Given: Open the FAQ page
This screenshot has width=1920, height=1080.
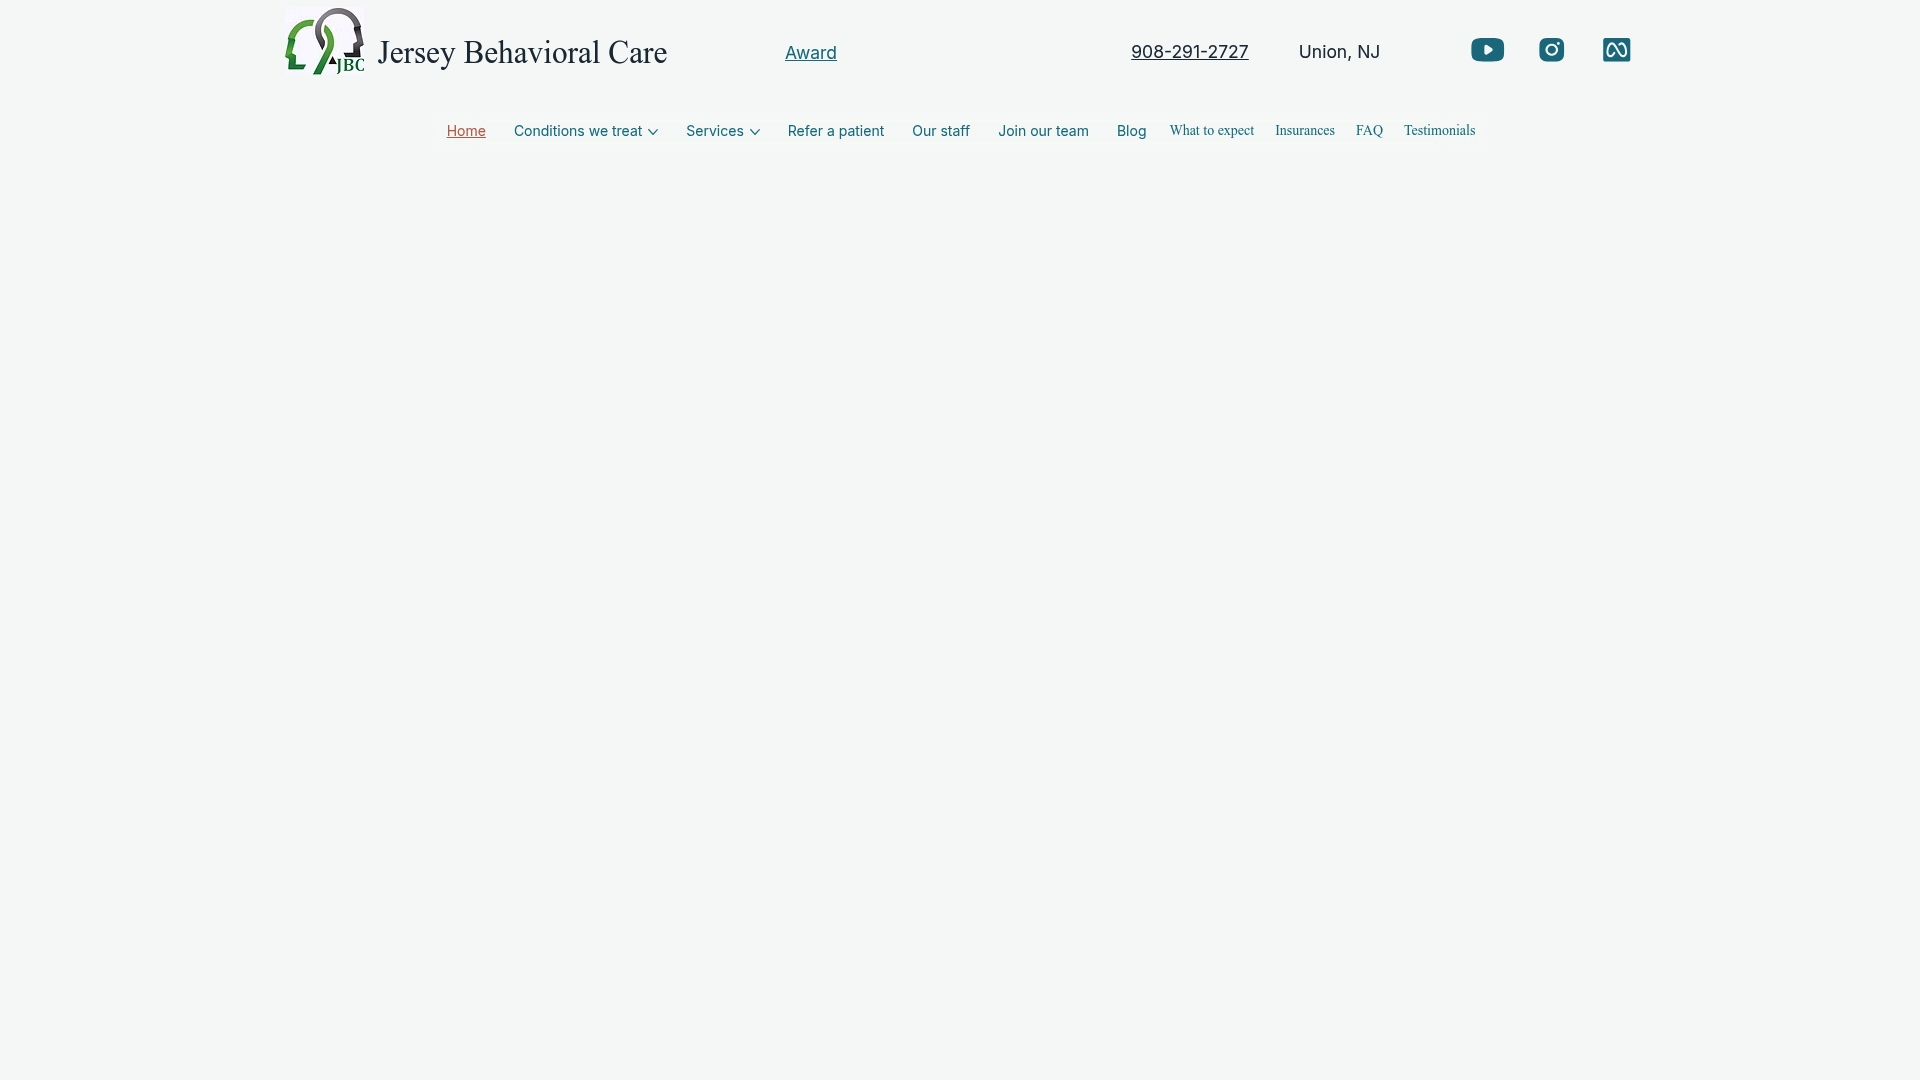Looking at the screenshot, I should tap(1369, 130).
